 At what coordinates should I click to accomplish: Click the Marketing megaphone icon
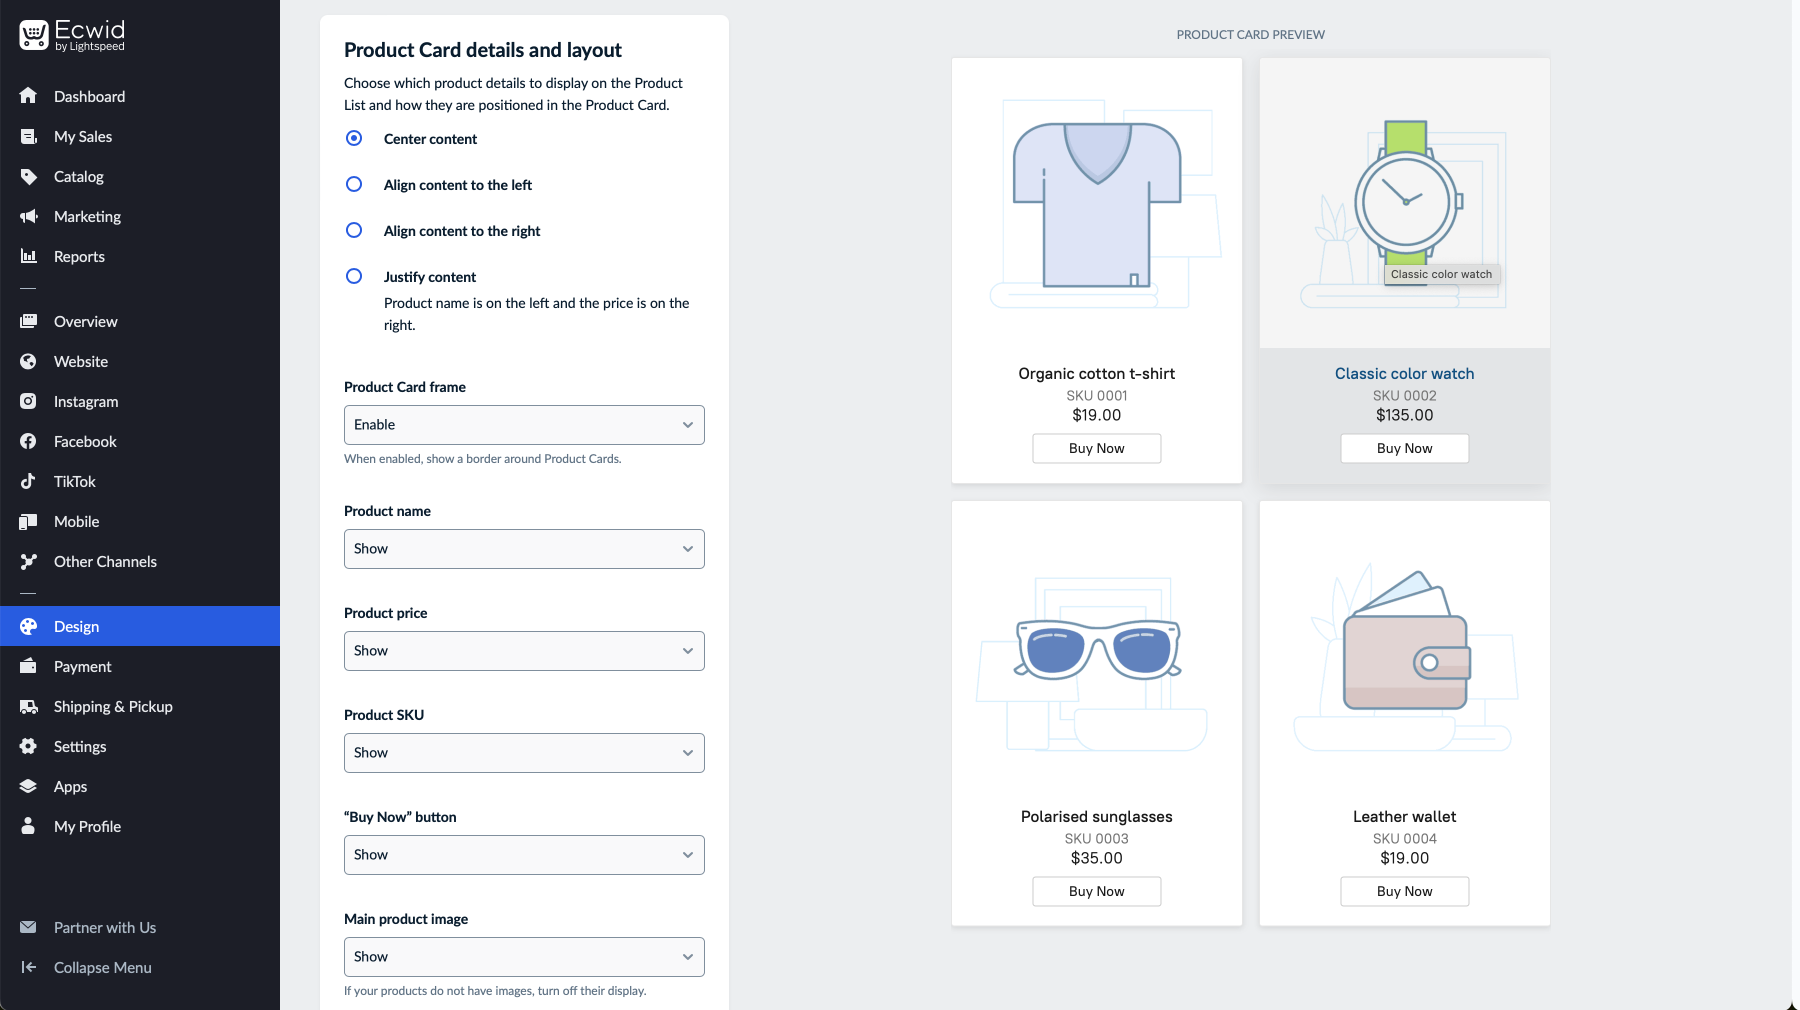(x=28, y=217)
